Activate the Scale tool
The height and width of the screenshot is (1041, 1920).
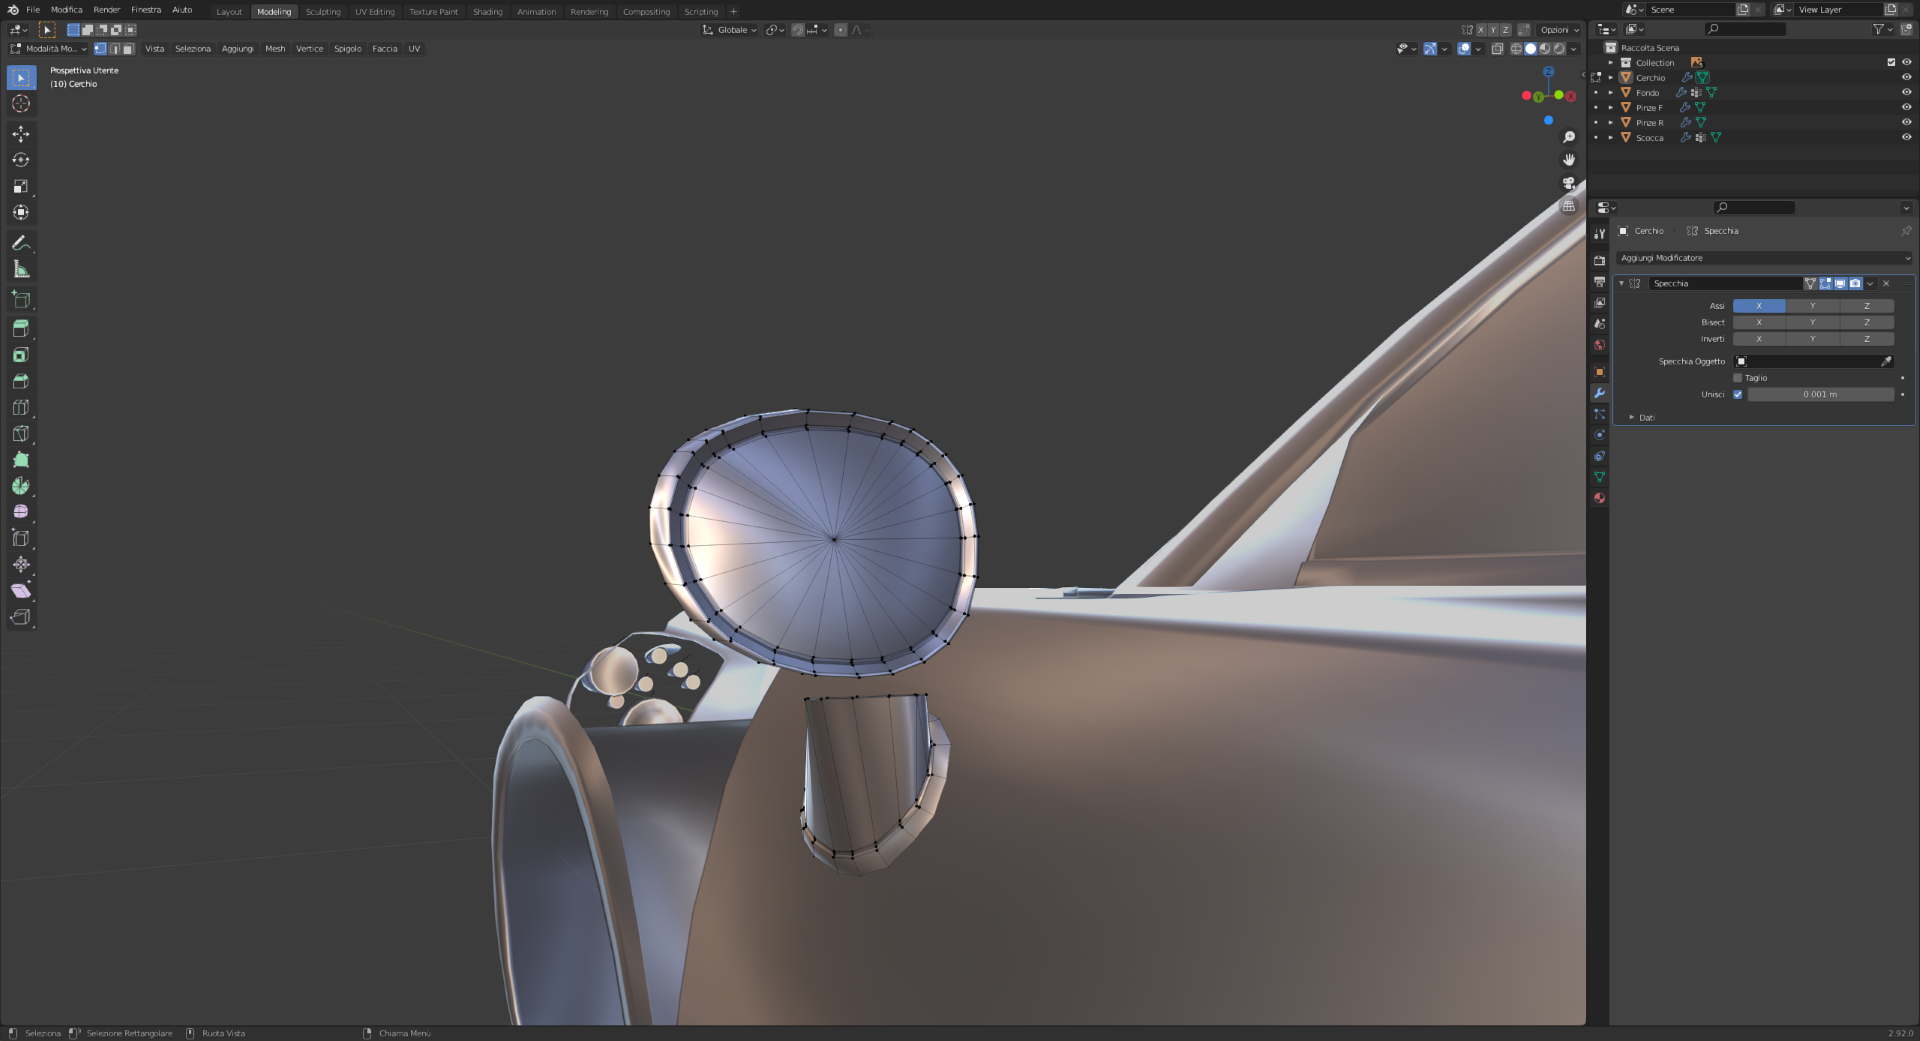21,186
